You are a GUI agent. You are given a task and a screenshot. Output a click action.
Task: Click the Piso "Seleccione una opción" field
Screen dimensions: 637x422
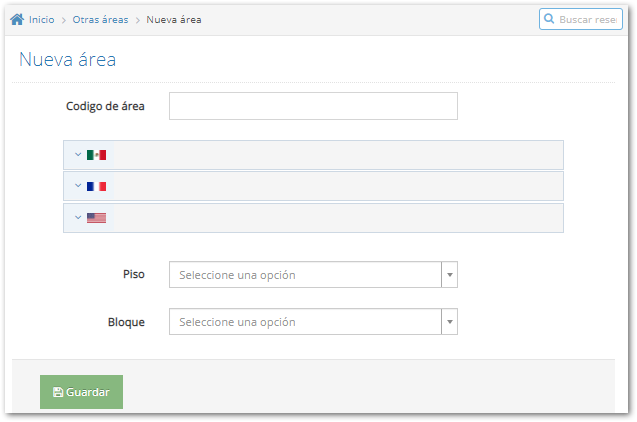pyautogui.click(x=305, y=275)
